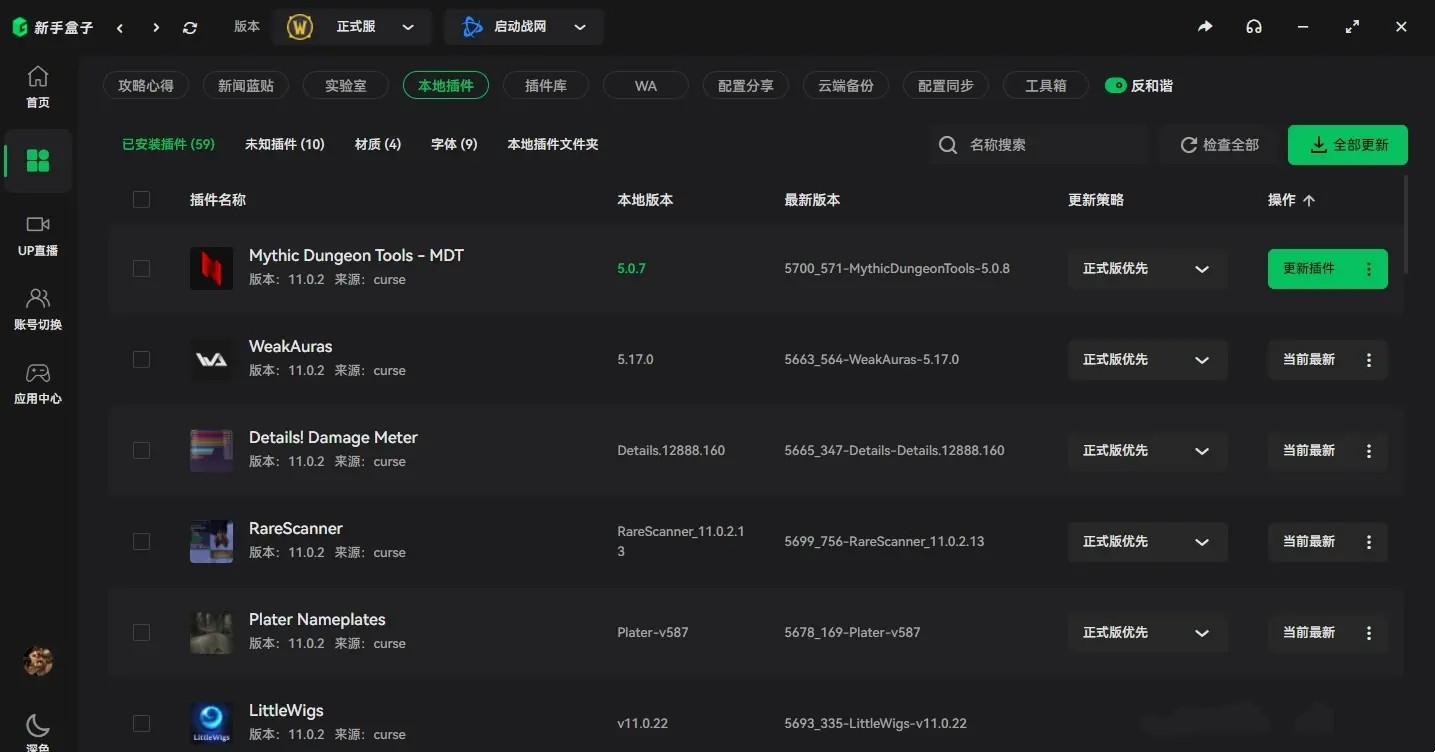Open update policy dropdown for Mythic Dungeon Tools
This screenshot has height=752, width=1435.
[x=1147, y=269]
